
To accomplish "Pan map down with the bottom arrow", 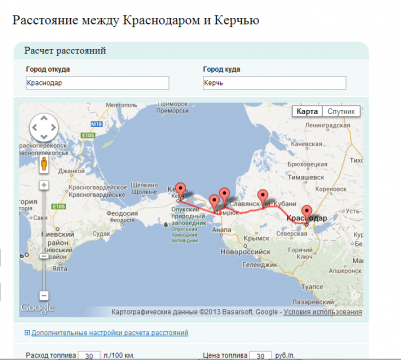I will [44, 137].
